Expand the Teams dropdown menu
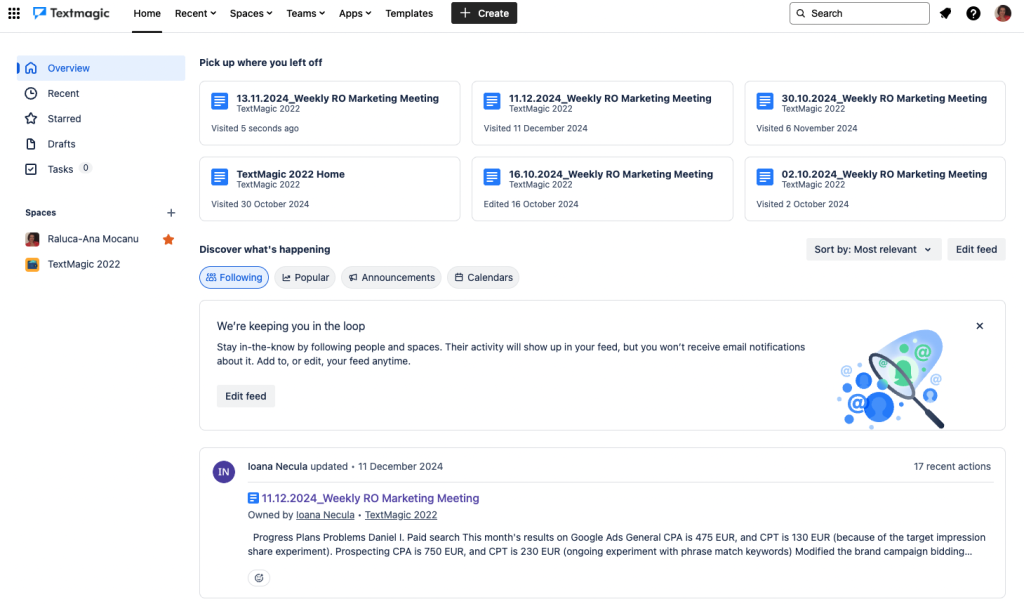The width and height of the screenshot is (1024, 604). (x=306, y=13)
